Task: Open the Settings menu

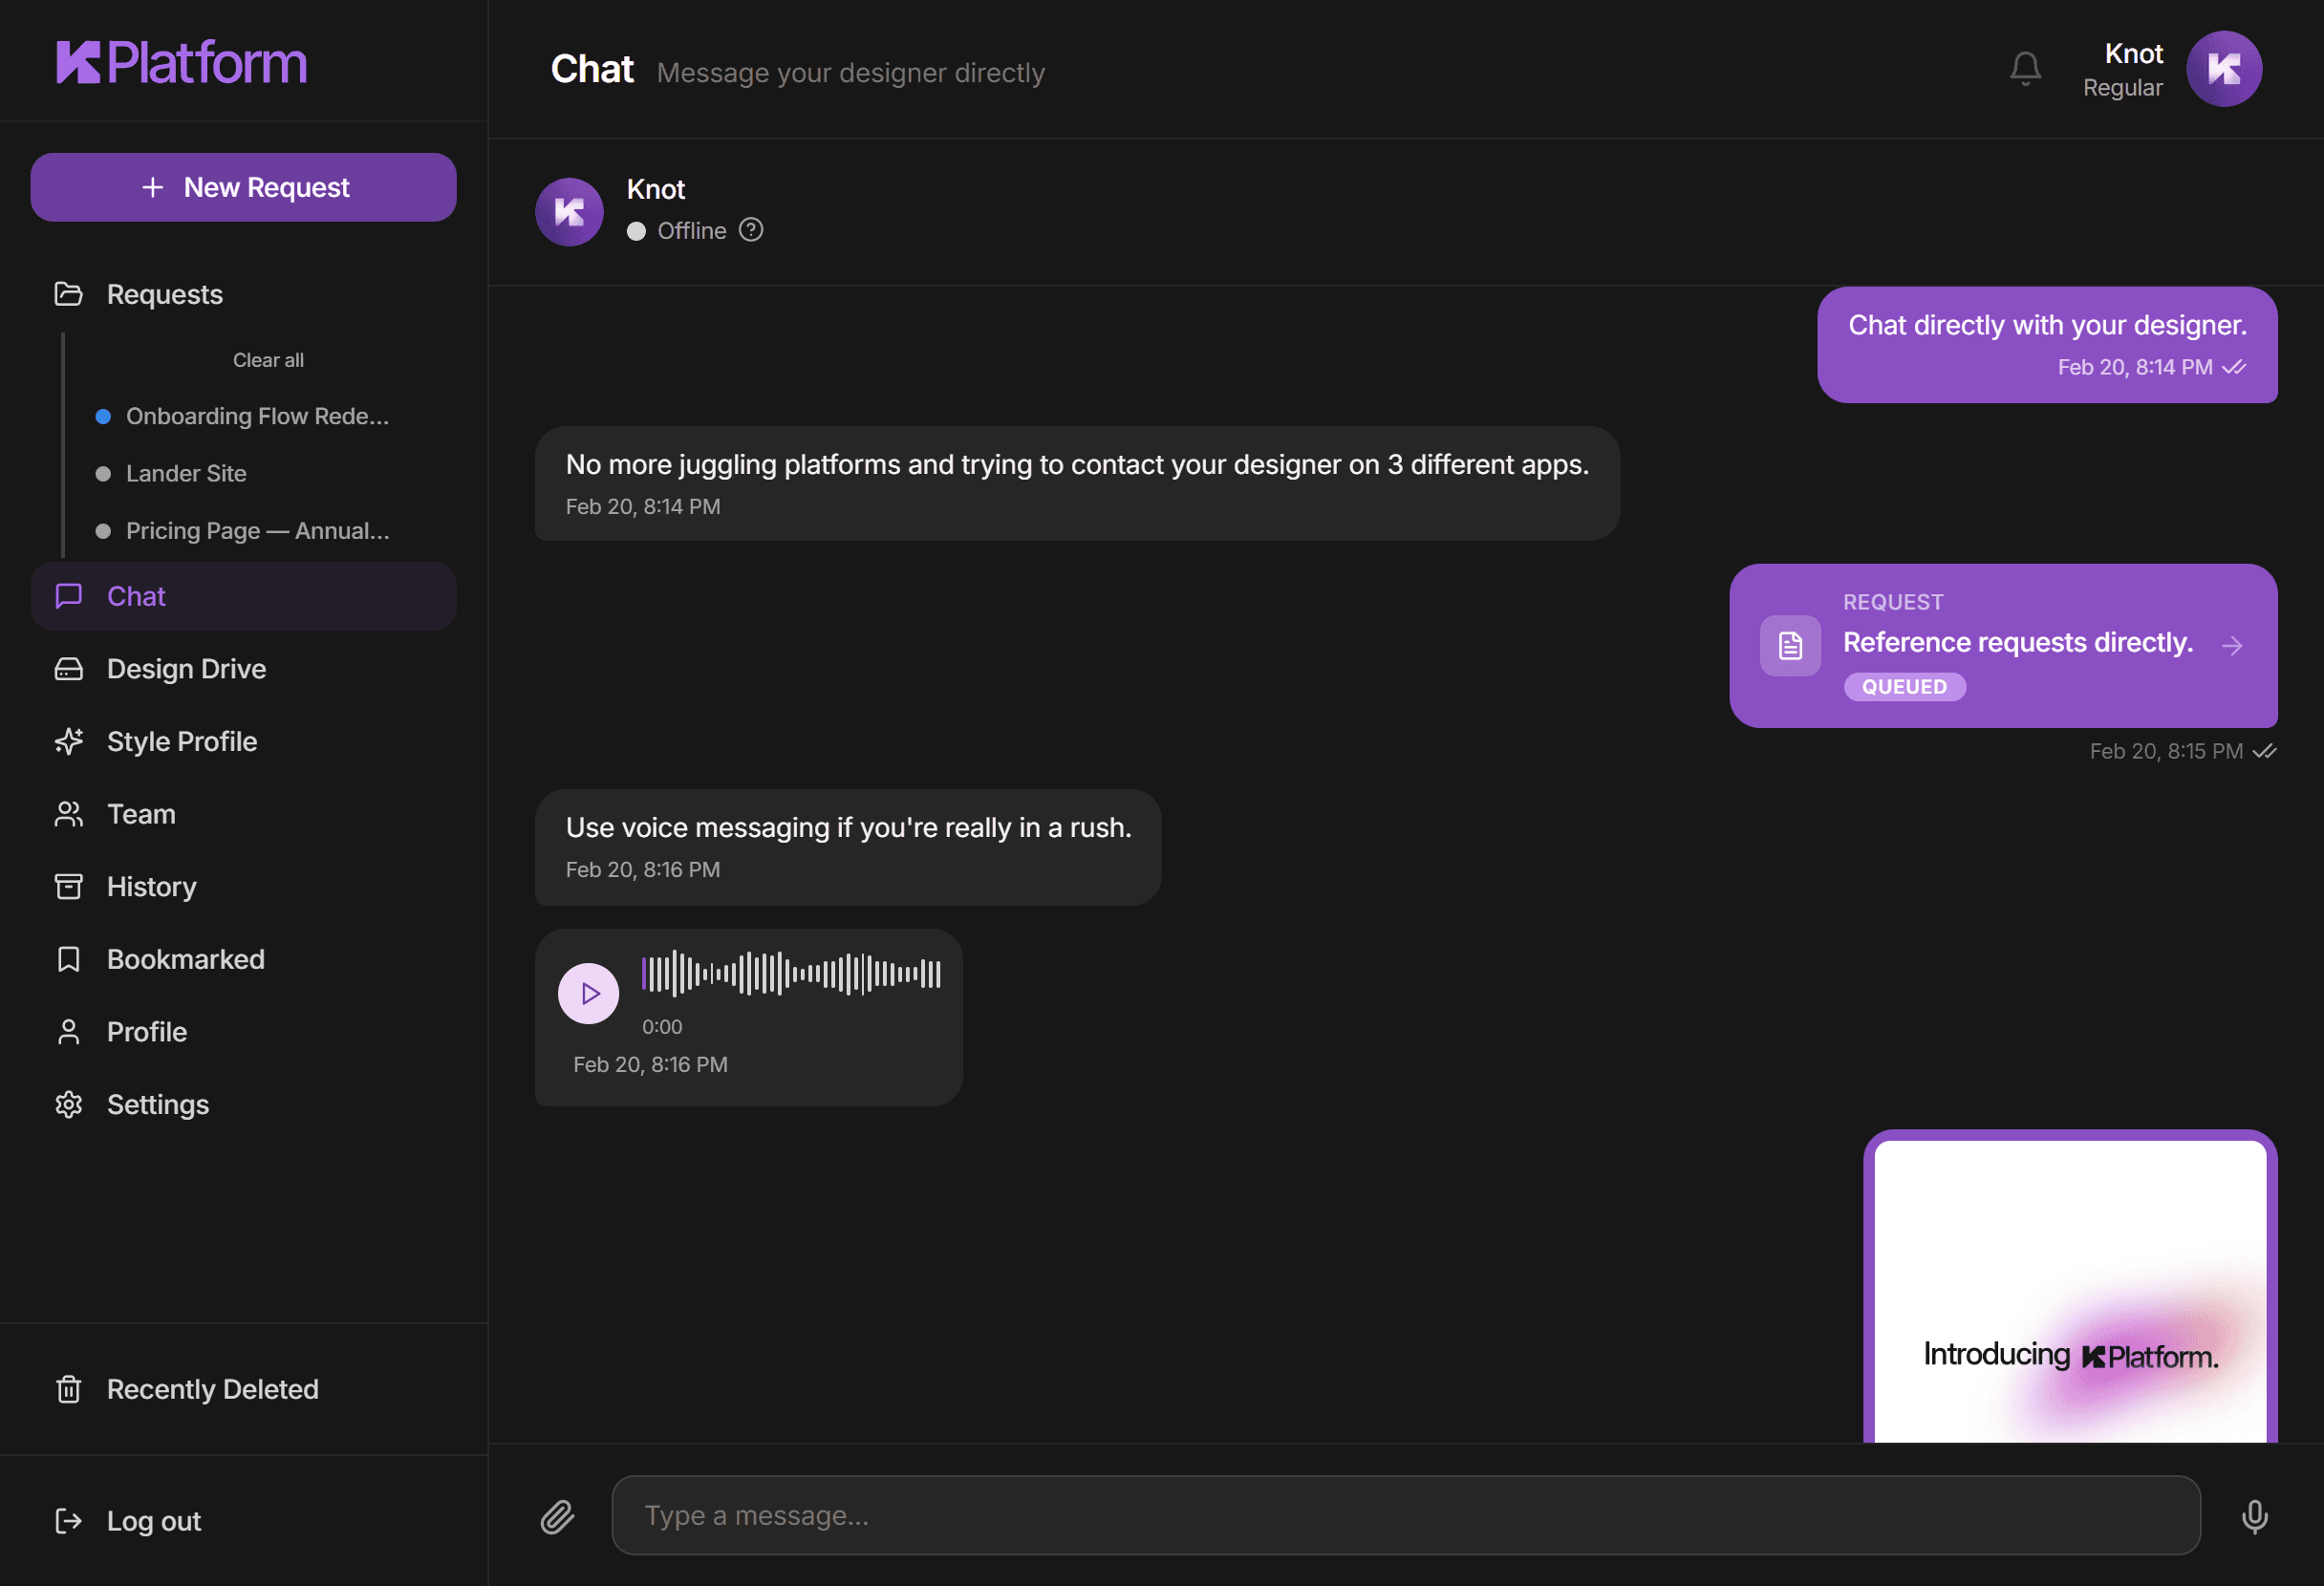Action: [x=156, y=1104]
